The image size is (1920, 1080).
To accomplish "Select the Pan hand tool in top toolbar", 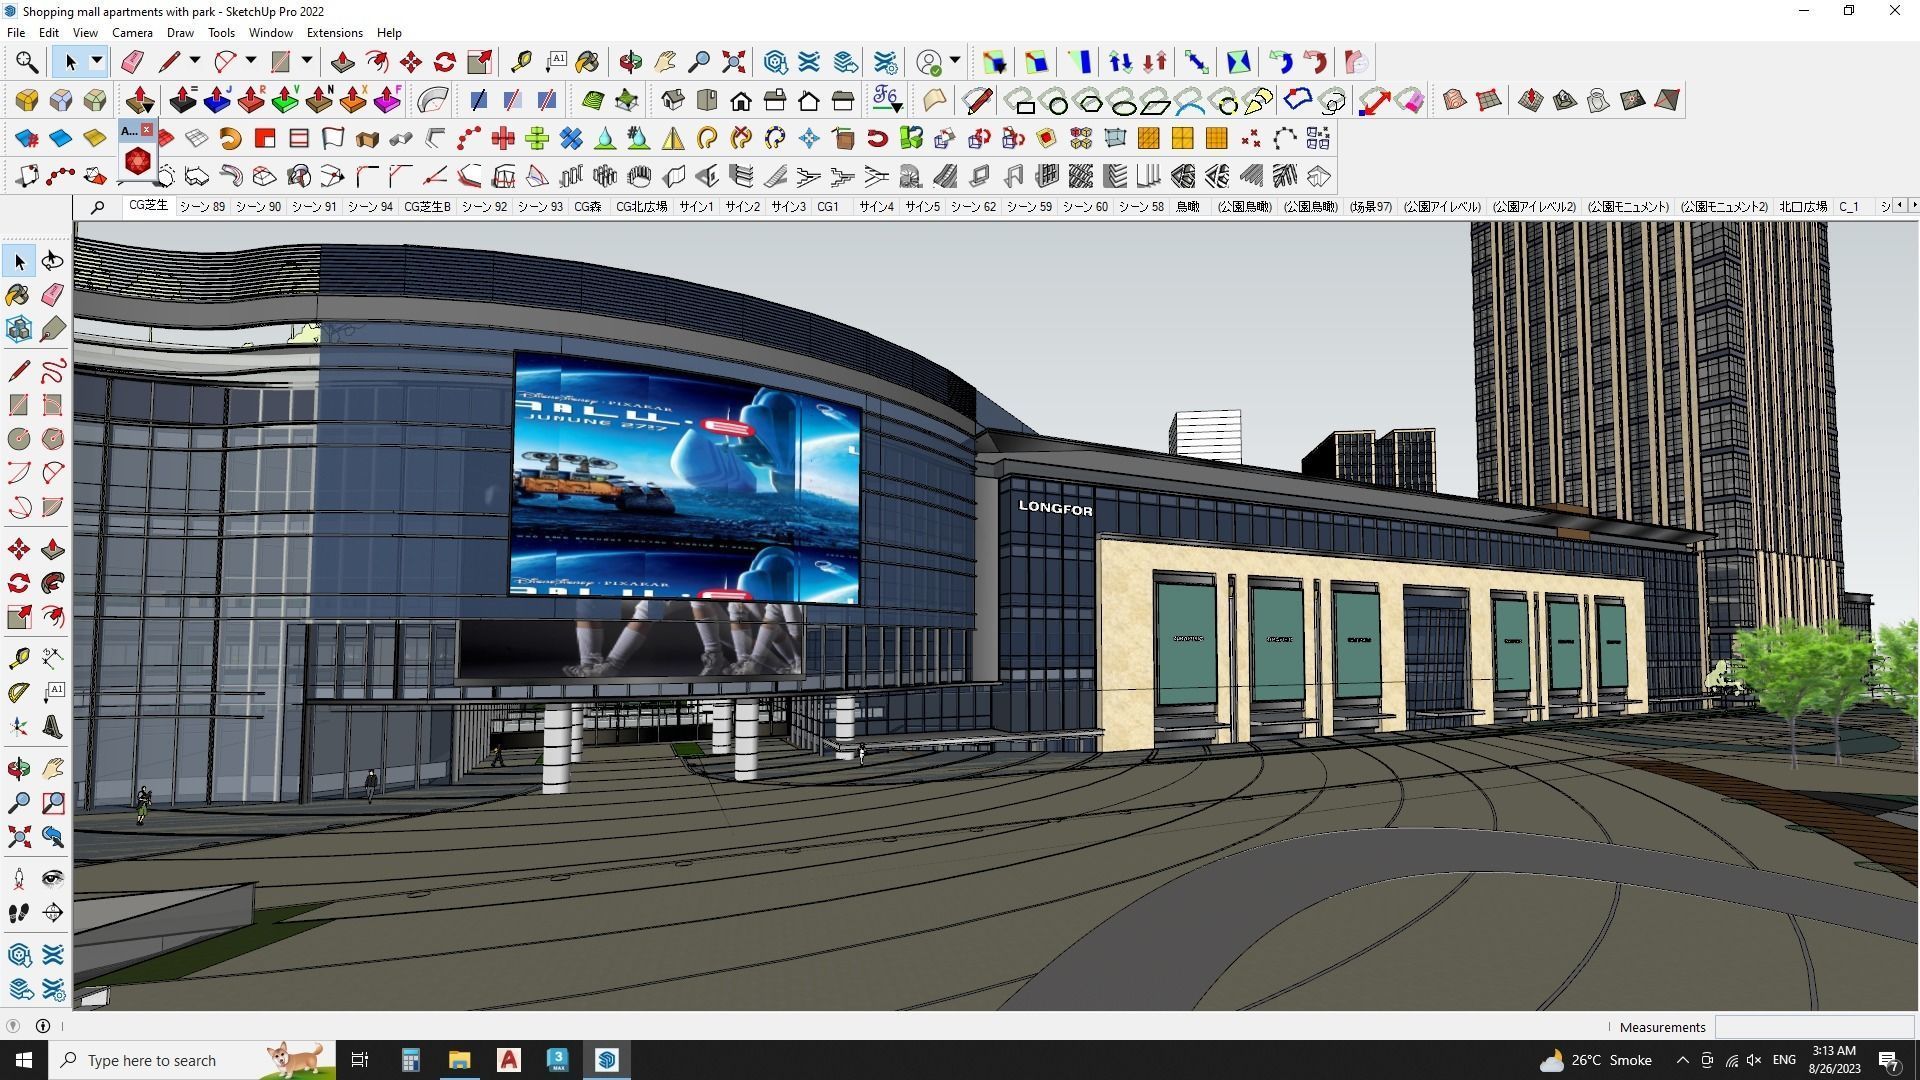I will [665, 62].
